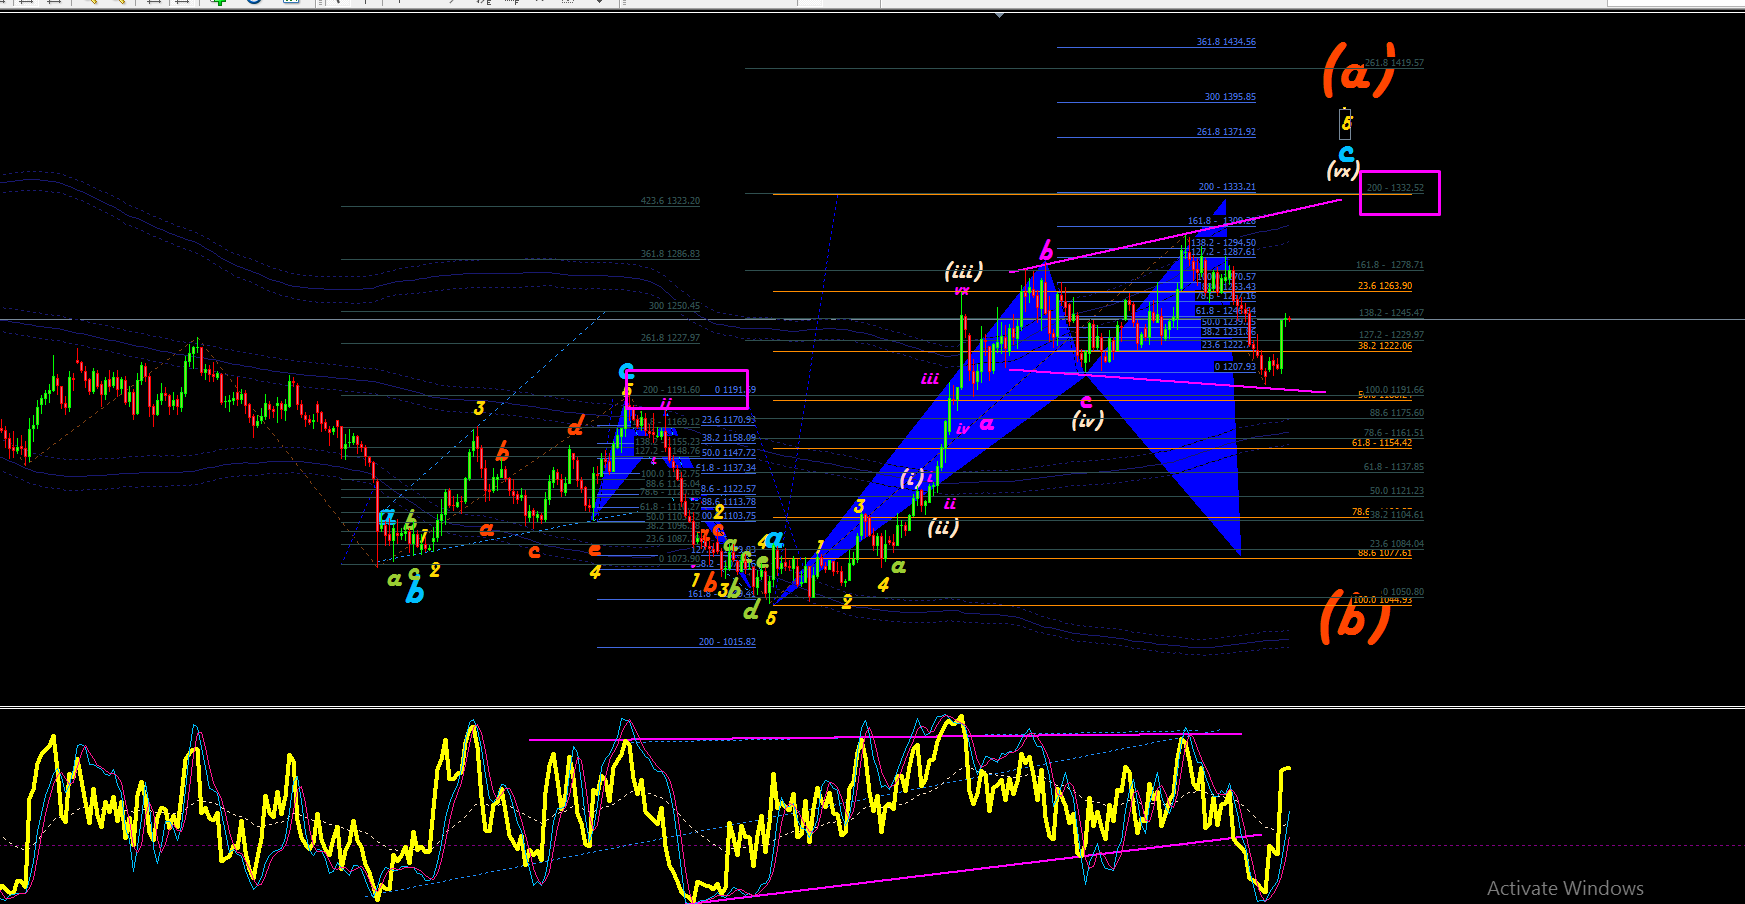This screenshot has height=904, width=1745.
Task: Select the label 138.2 - 1245.47
Action: [1391, 313]
